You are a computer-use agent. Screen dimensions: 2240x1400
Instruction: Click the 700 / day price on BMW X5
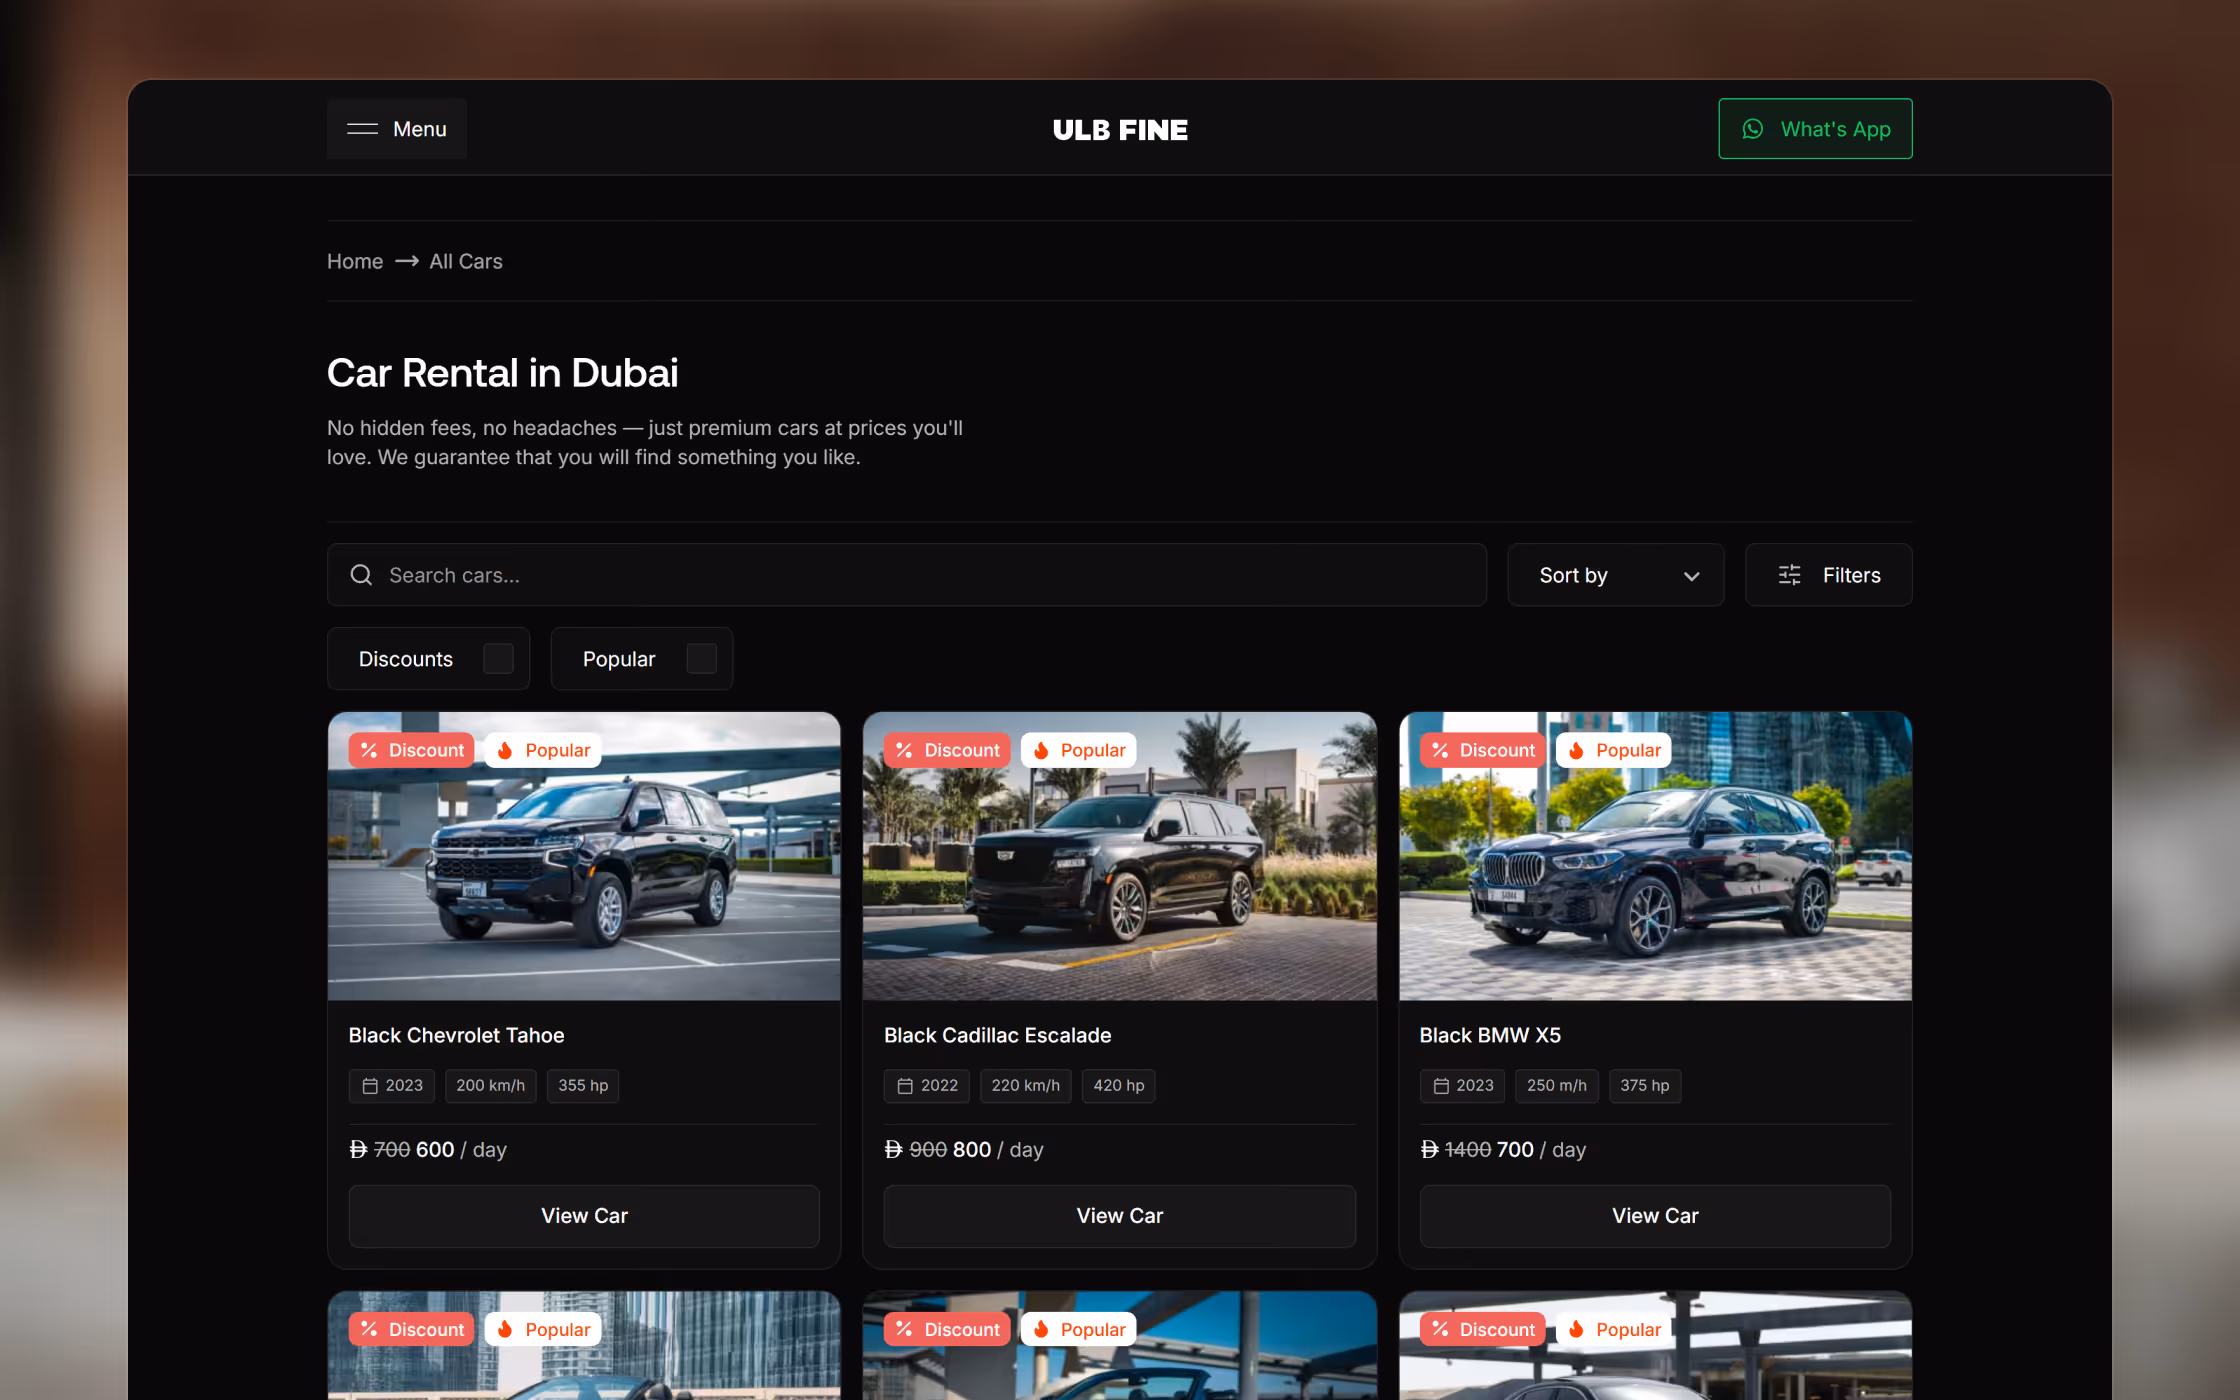[x=1541, y=1150]
